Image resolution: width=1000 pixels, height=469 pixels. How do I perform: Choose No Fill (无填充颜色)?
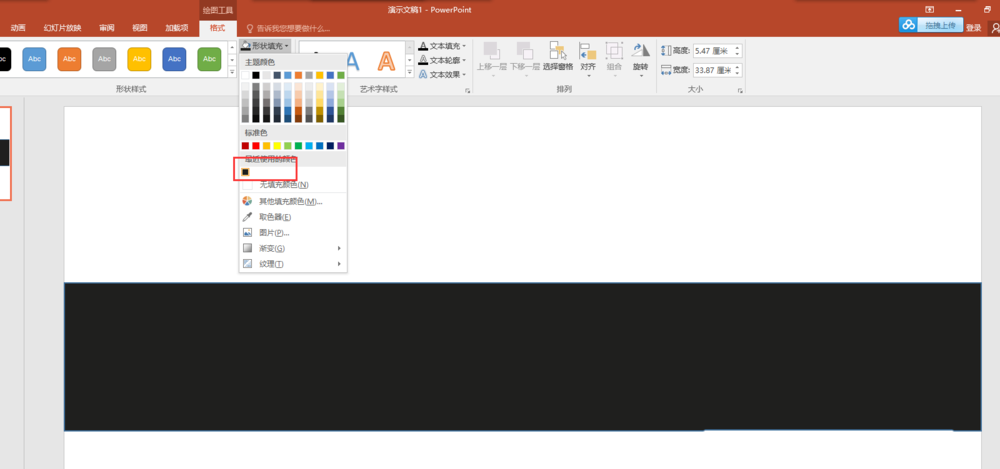pyautogui.click(x=293, y=185)
